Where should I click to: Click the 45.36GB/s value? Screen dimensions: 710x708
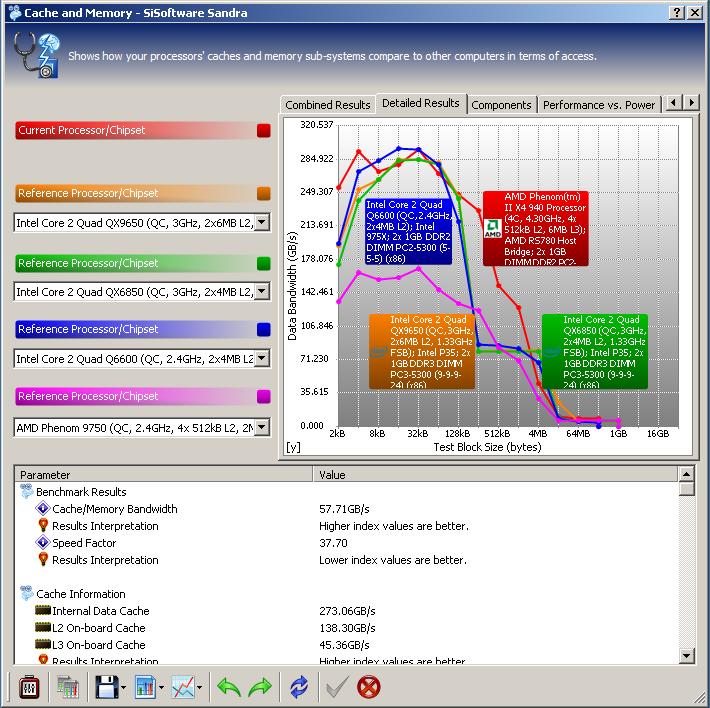tap(344, 644)
